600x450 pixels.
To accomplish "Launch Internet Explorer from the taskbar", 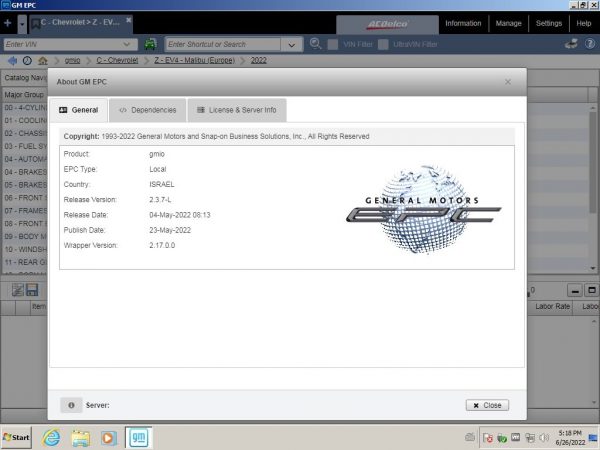I will (x=51, y=438).
